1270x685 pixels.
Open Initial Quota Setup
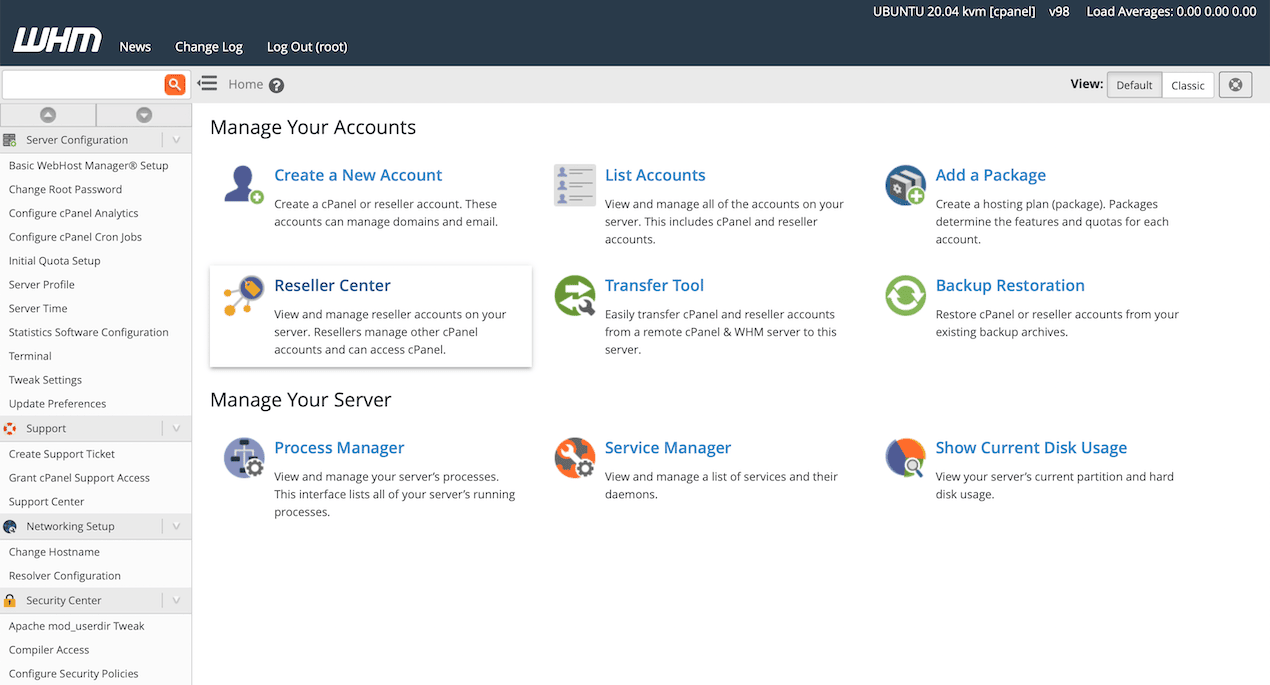pyautogui.click(x=54, y=261)
